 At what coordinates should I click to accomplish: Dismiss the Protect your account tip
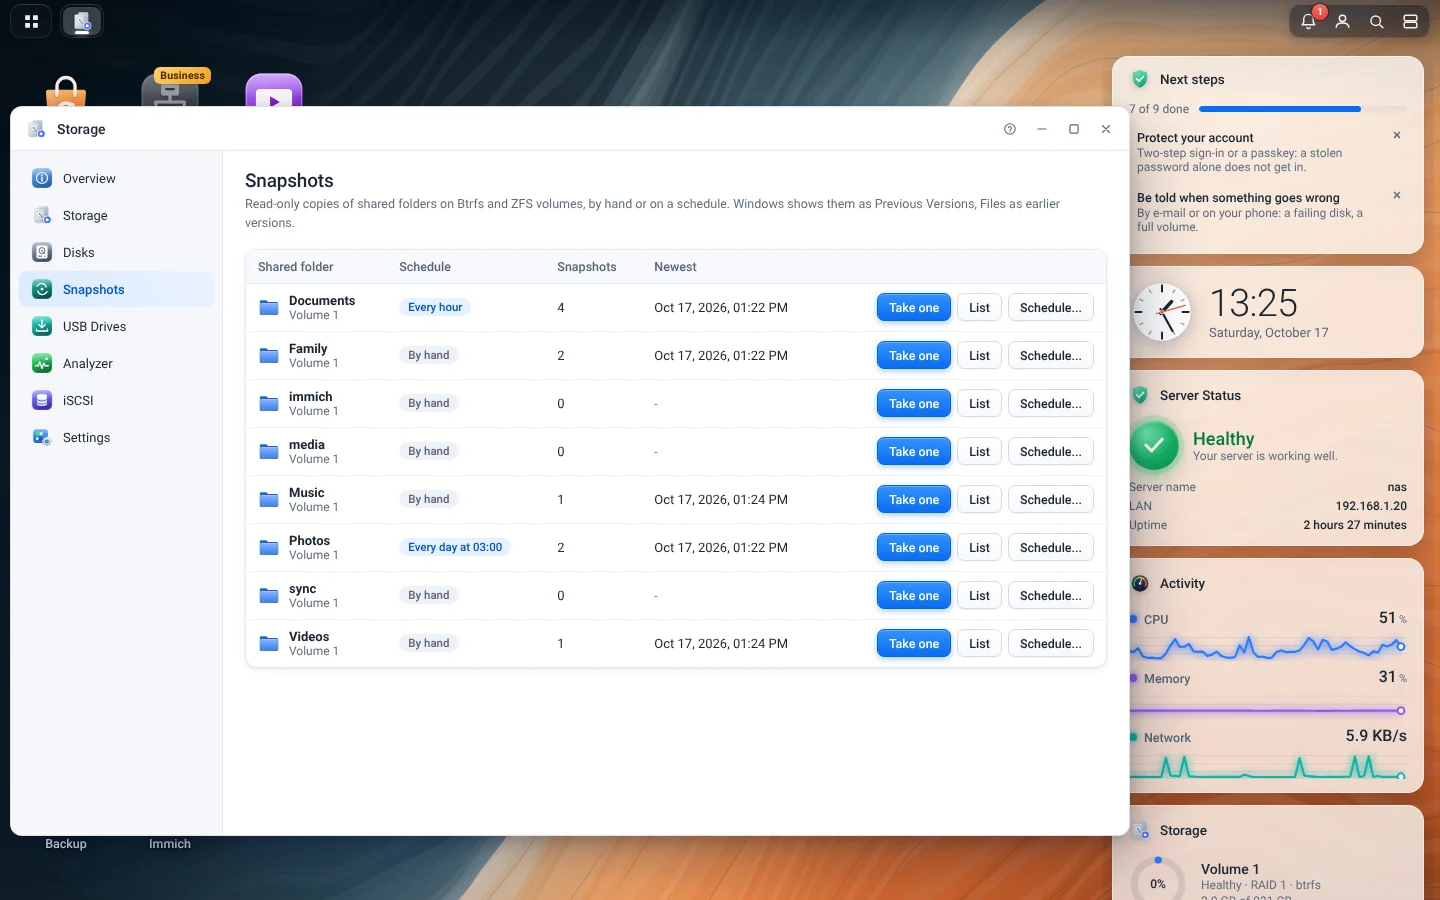tap(1397, 135)
